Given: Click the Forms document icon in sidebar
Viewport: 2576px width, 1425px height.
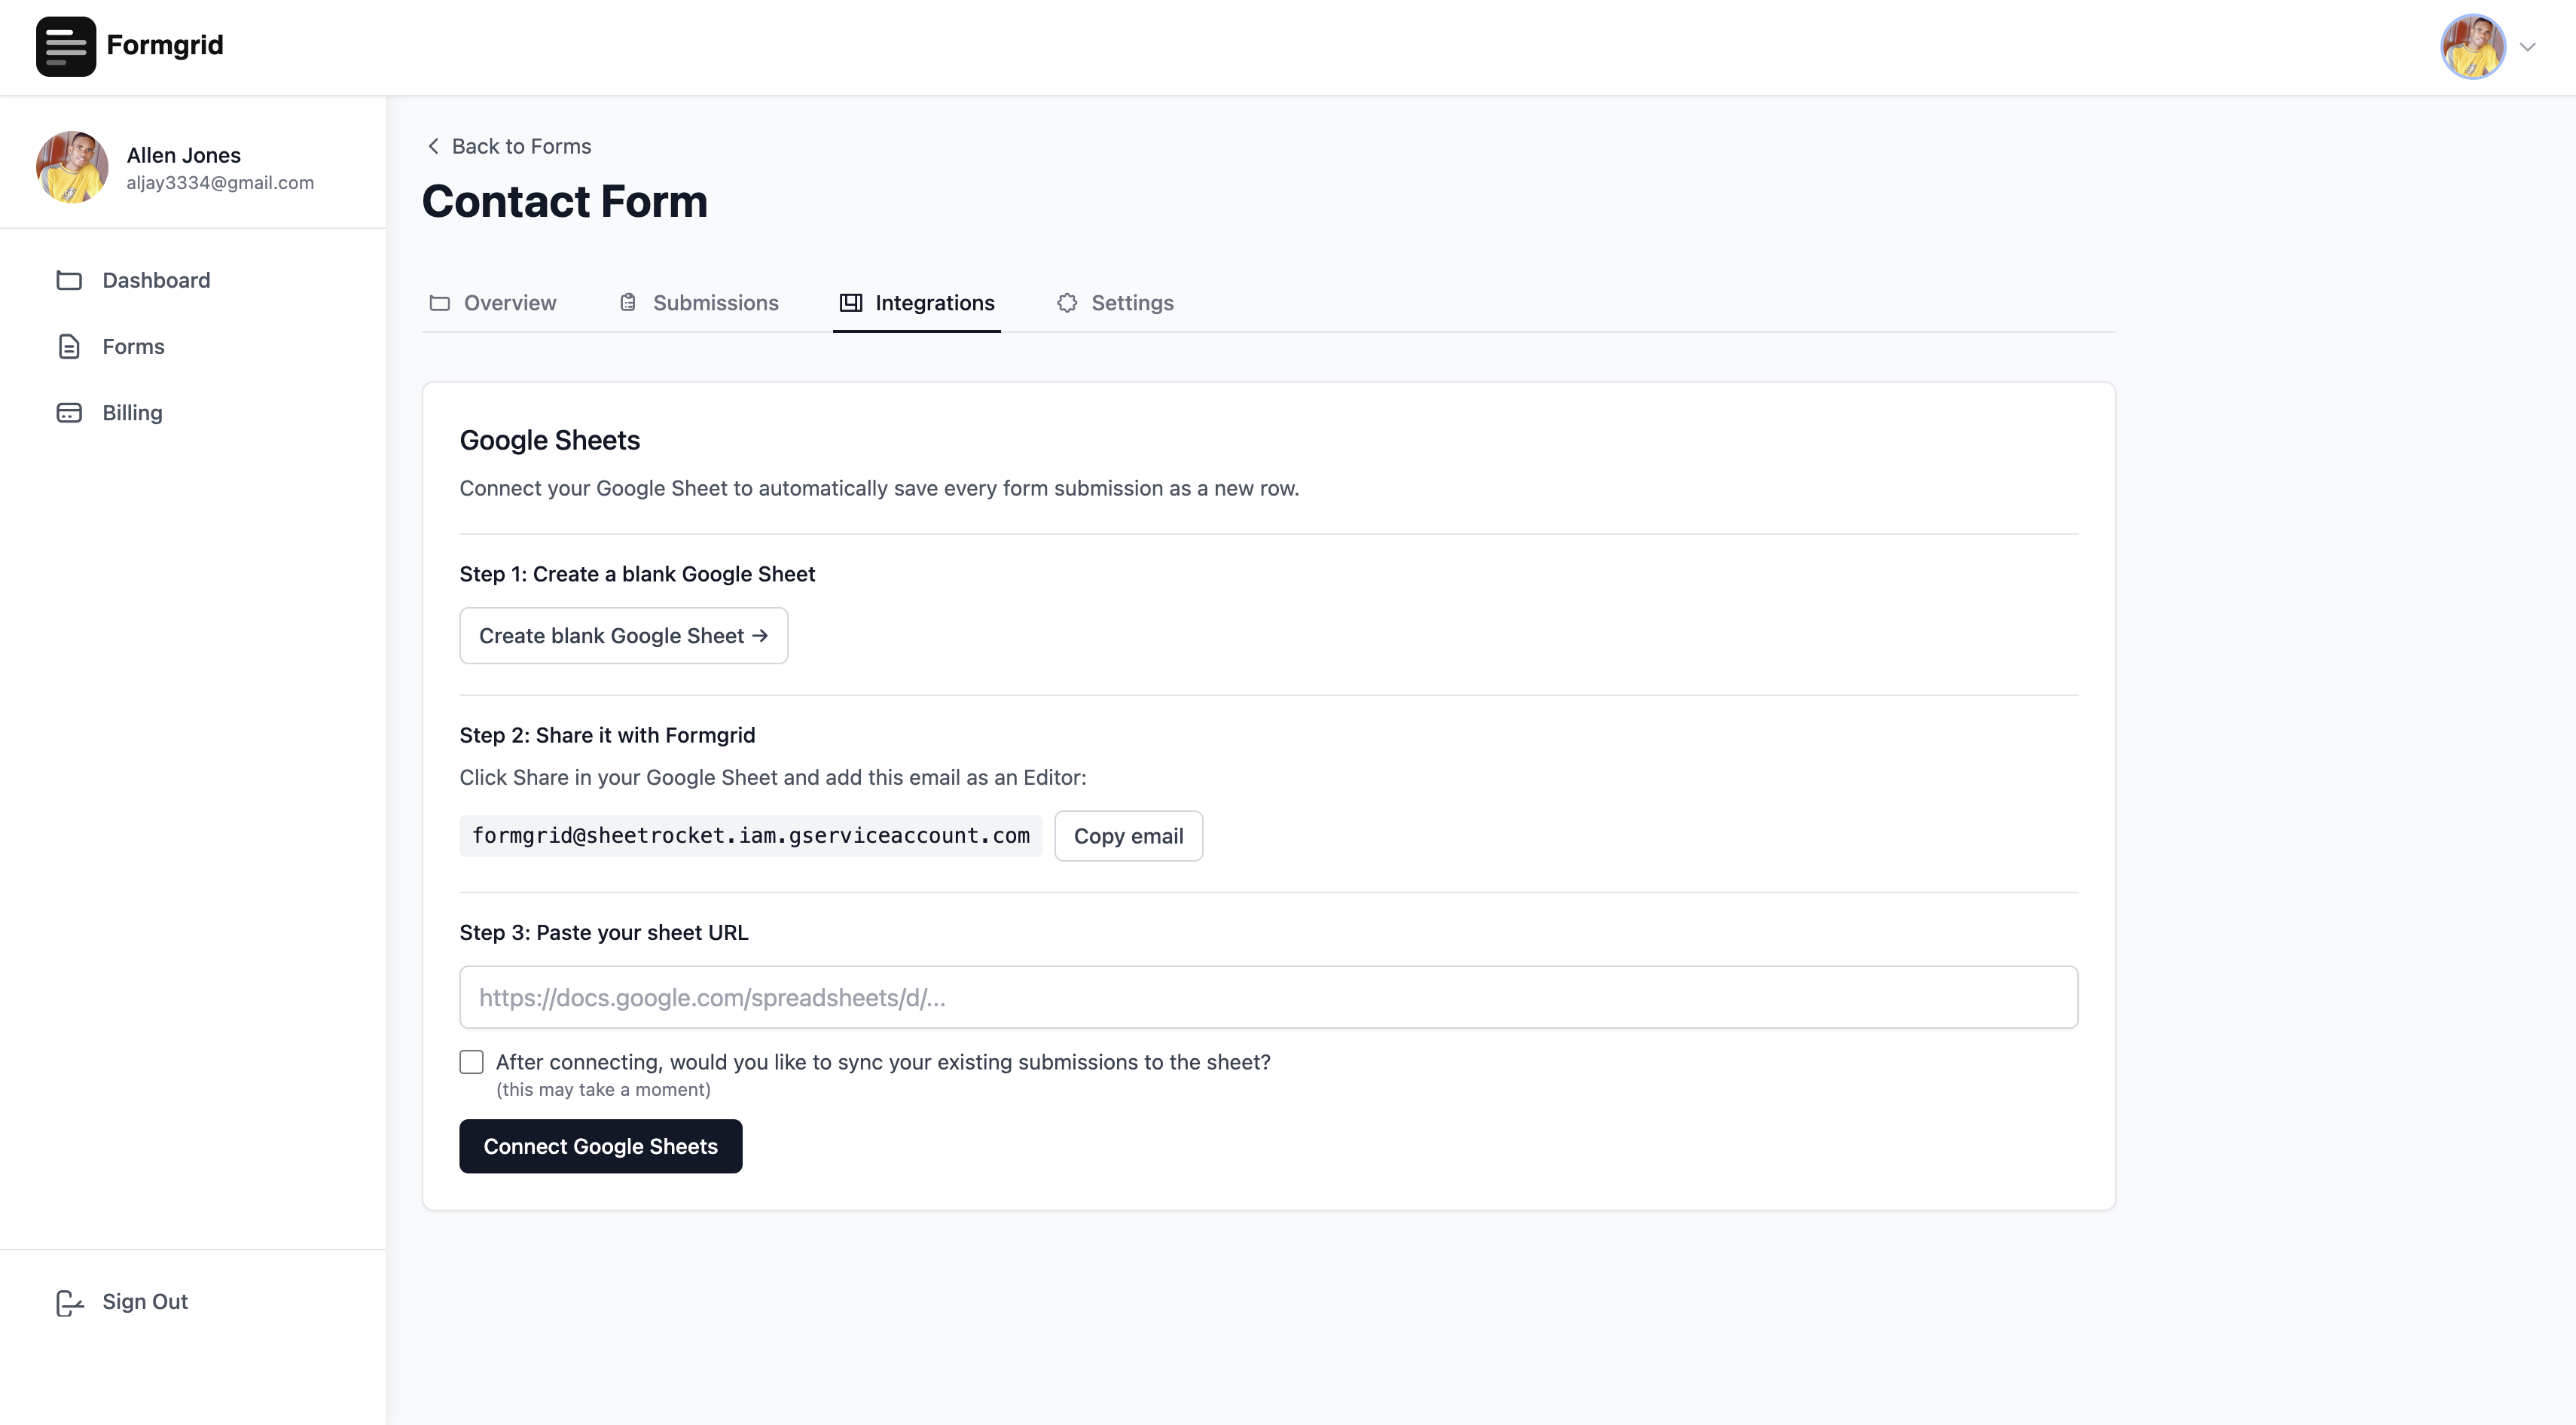Looking at the screenshot, I should coord(69,347).
